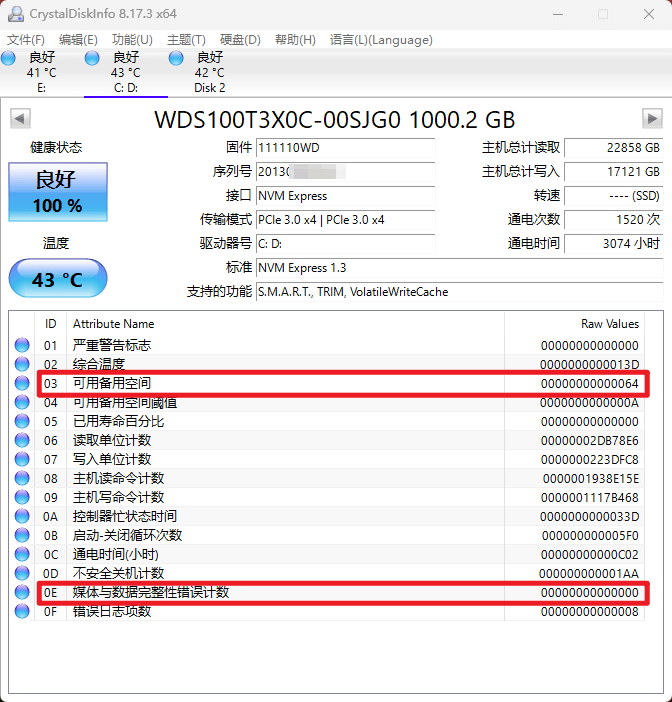Open the 文件(F) menu

[26, 40]
